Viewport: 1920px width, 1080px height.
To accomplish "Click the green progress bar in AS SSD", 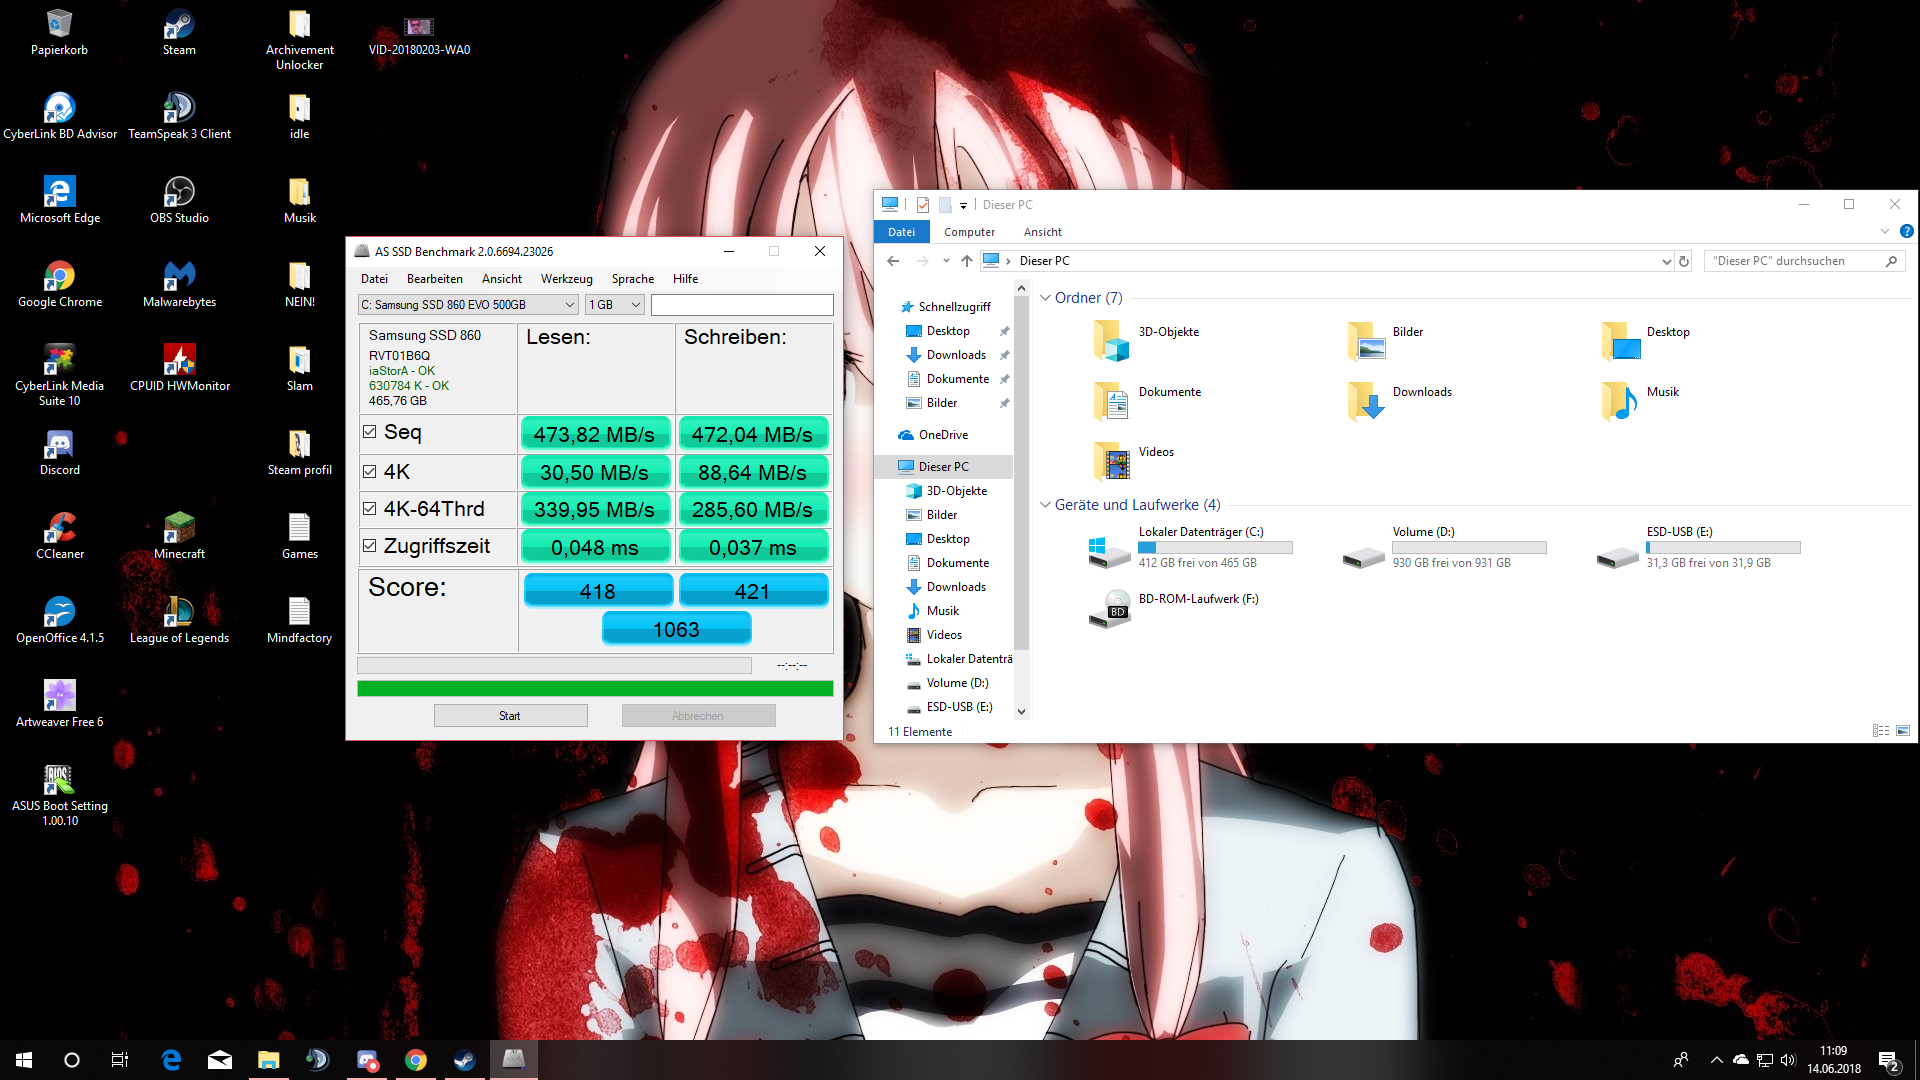I will click(594, 688).
